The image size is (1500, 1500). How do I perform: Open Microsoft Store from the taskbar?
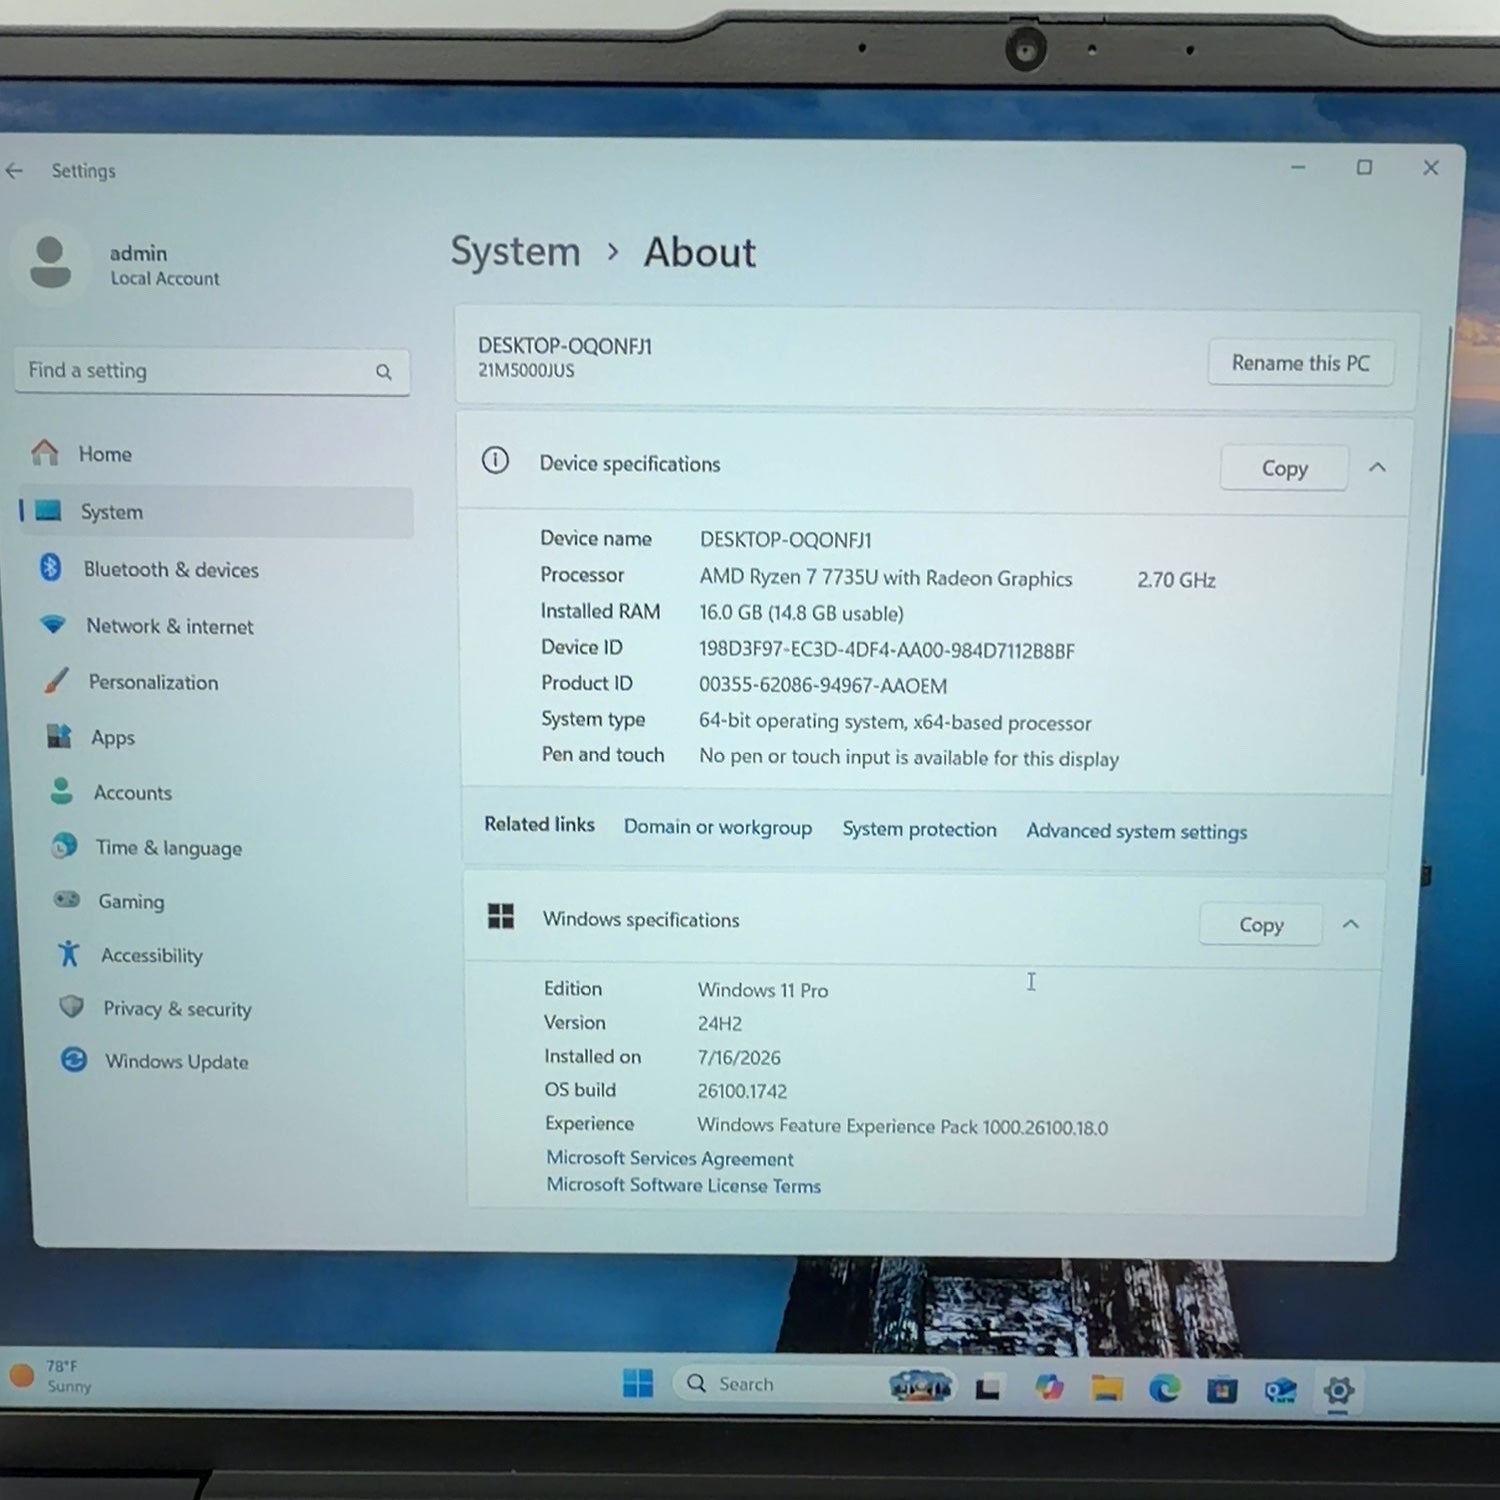pyautogui.click(x=1222, y=1390)
